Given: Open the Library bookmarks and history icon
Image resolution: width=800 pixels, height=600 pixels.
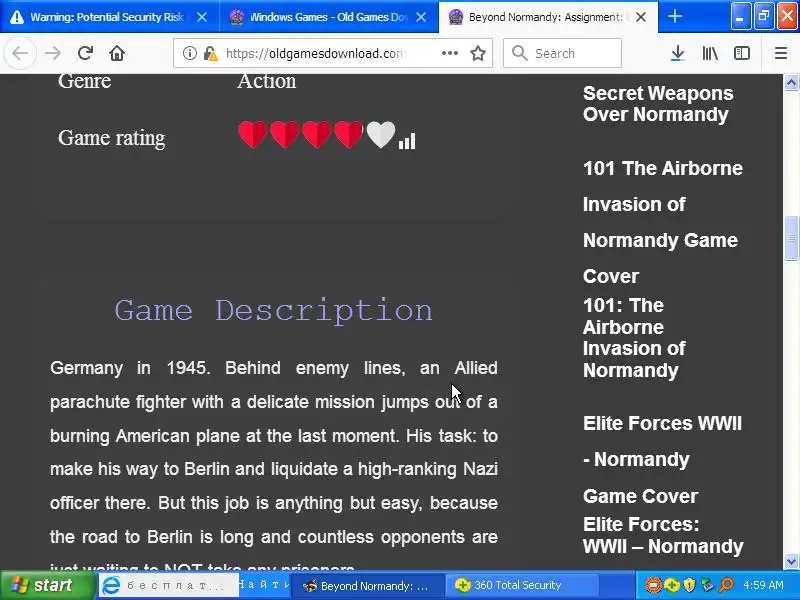Looking at the screenshot, I should tap(710, 53).
